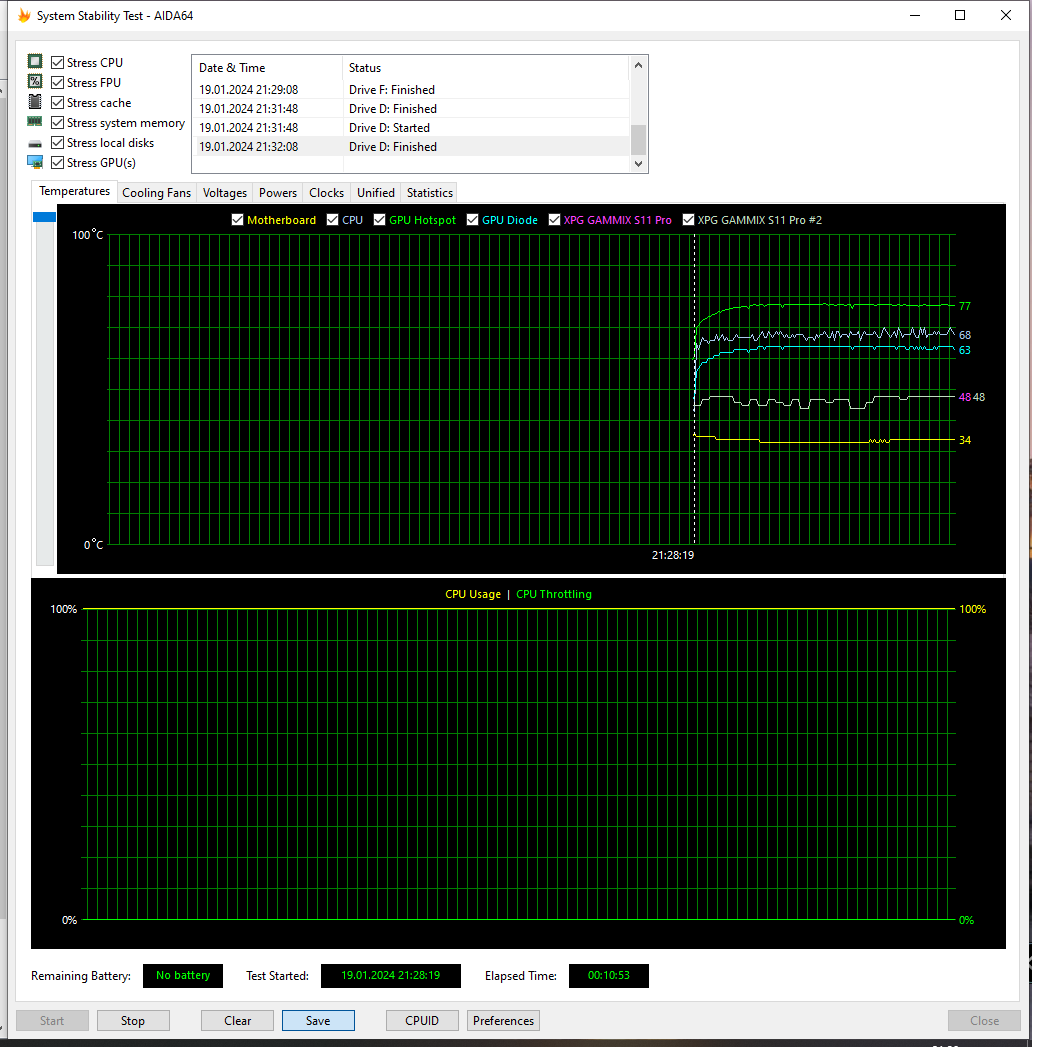The image size is (1037, 1047).
Task: Toggle the Stress system memory checkbox
Action: (57, 123)
